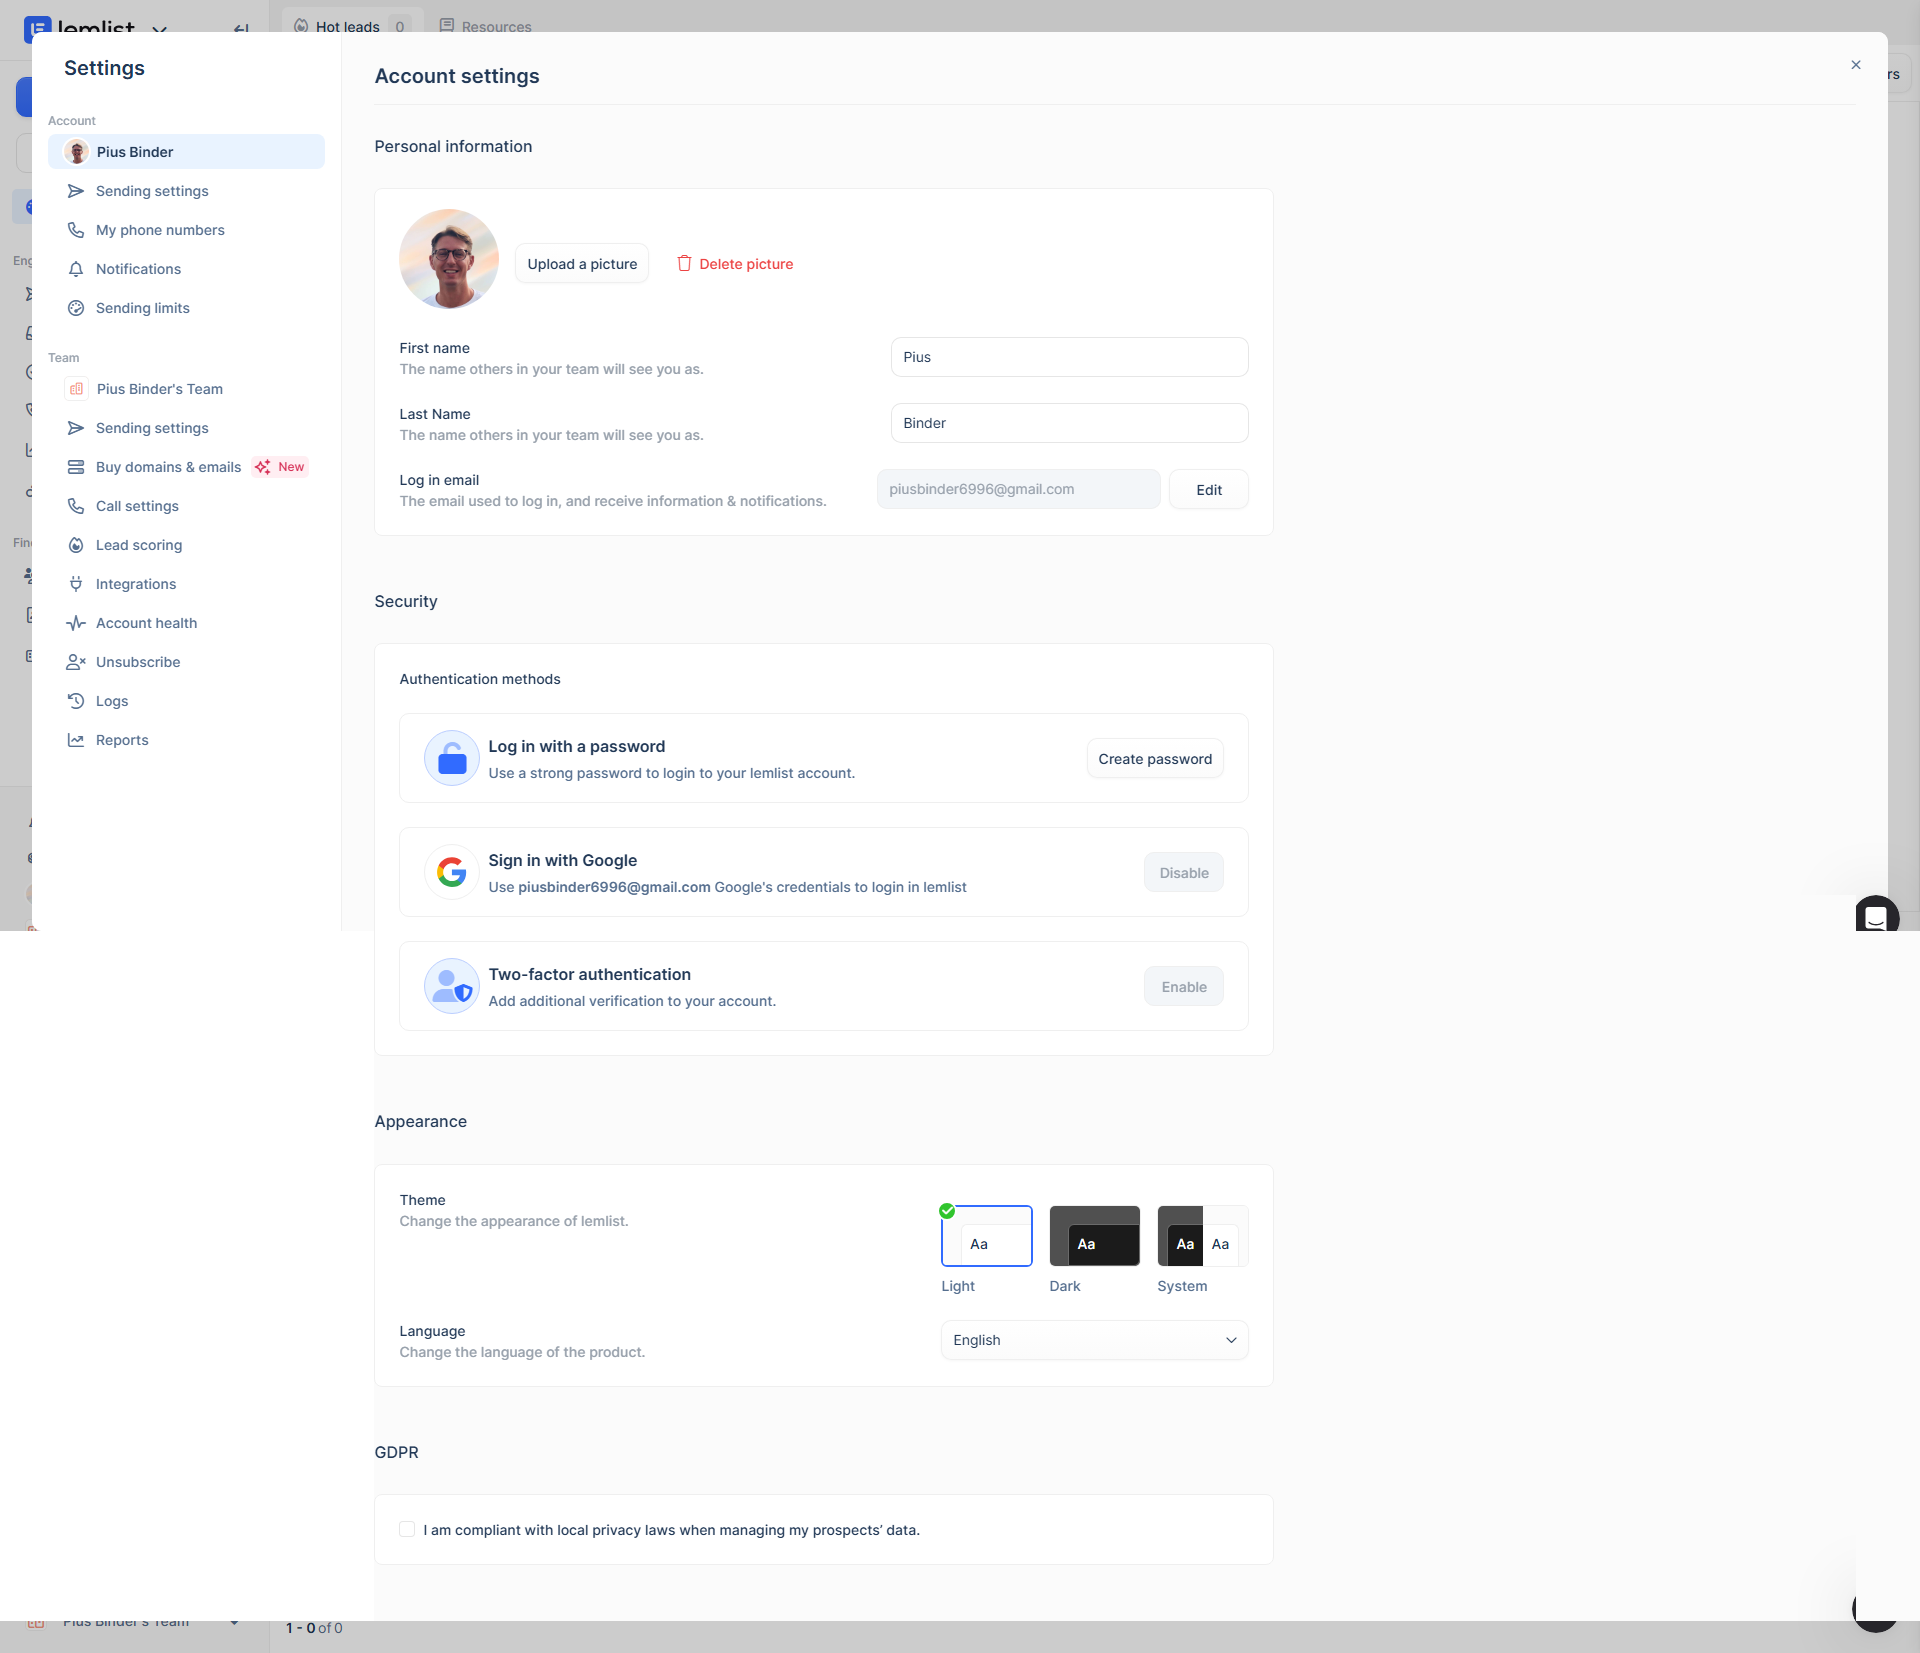Select the System theme option

coord(1202,1237)
